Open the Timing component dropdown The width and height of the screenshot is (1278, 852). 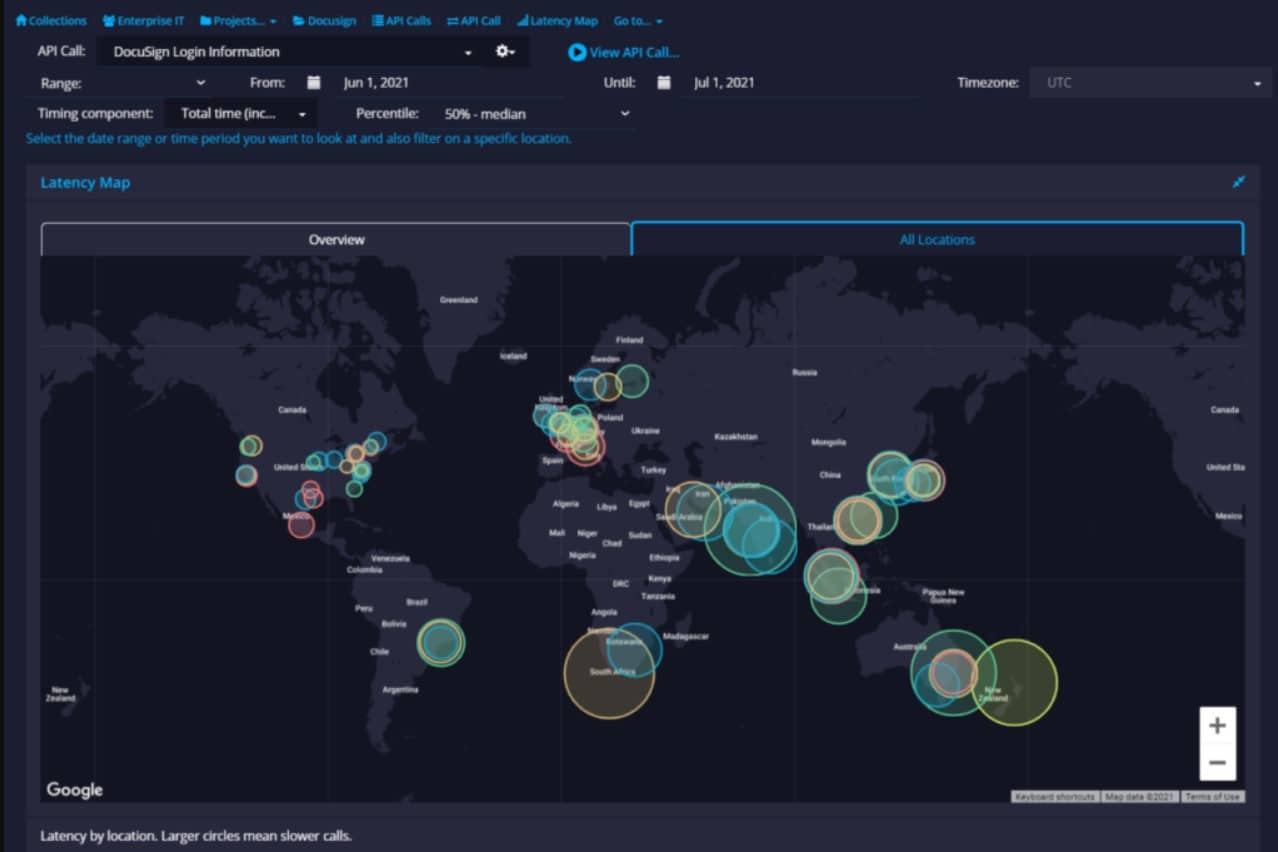pos(240,114)
